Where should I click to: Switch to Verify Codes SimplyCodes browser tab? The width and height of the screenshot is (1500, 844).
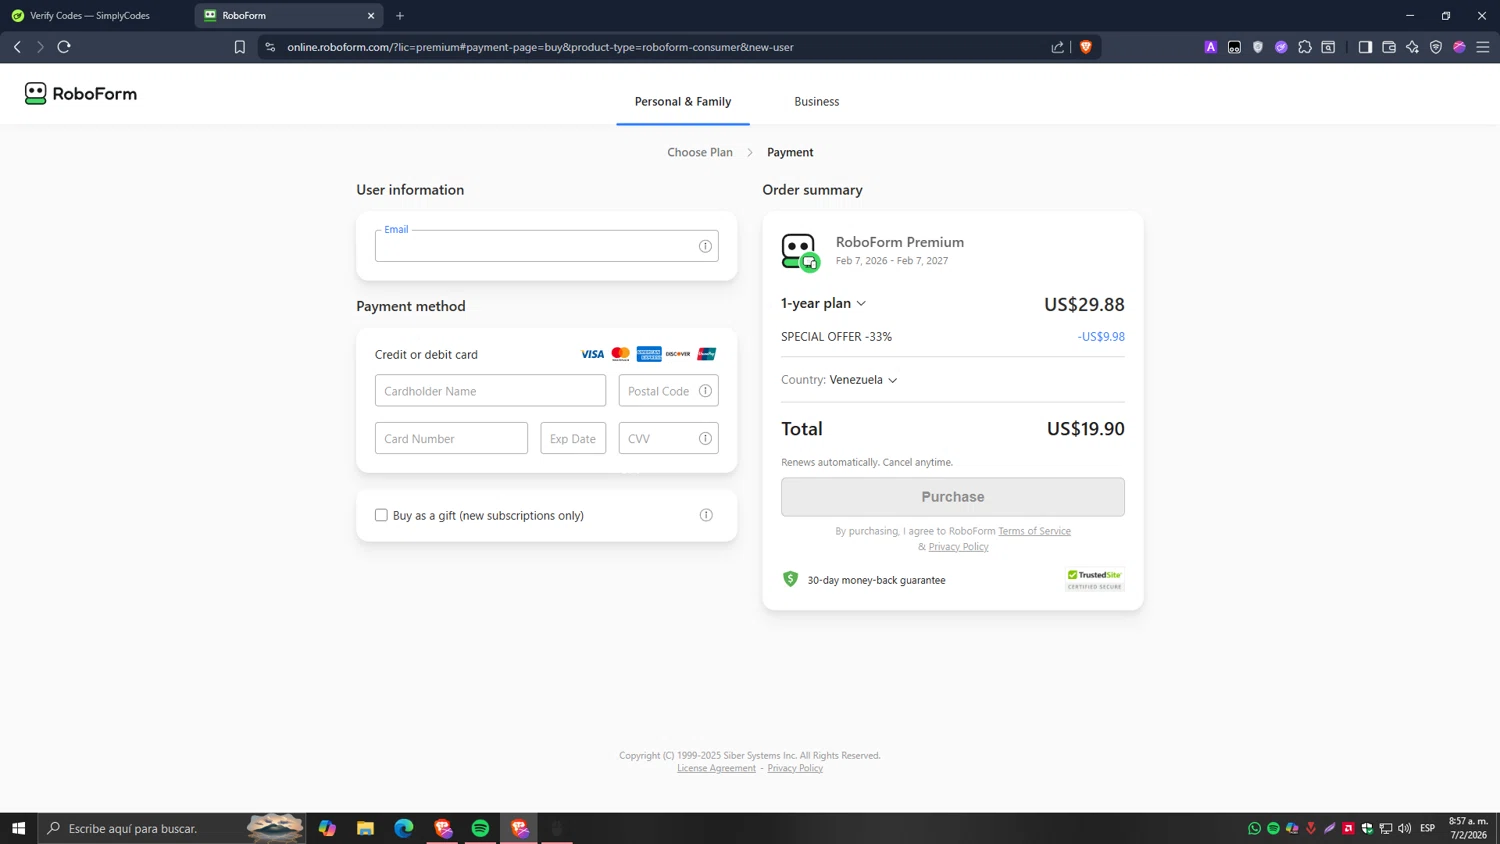pos(90,16)
